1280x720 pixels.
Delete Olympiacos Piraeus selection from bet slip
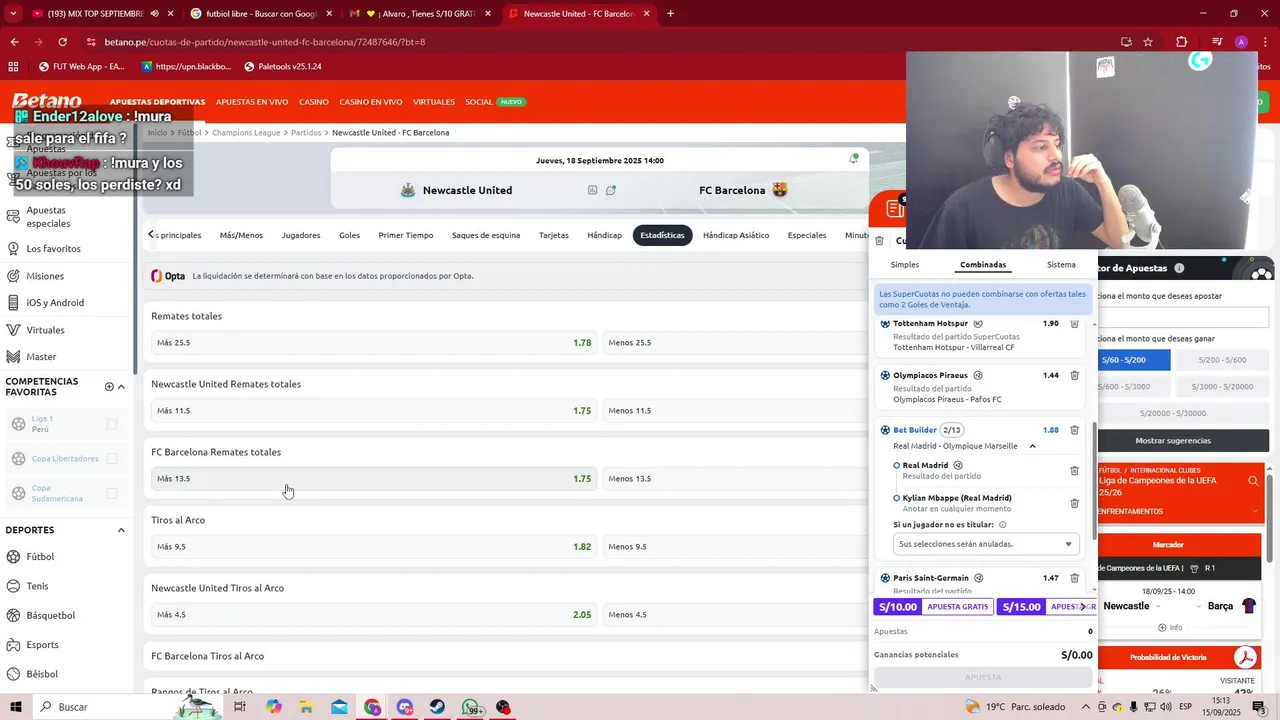tap(1074, 376)
